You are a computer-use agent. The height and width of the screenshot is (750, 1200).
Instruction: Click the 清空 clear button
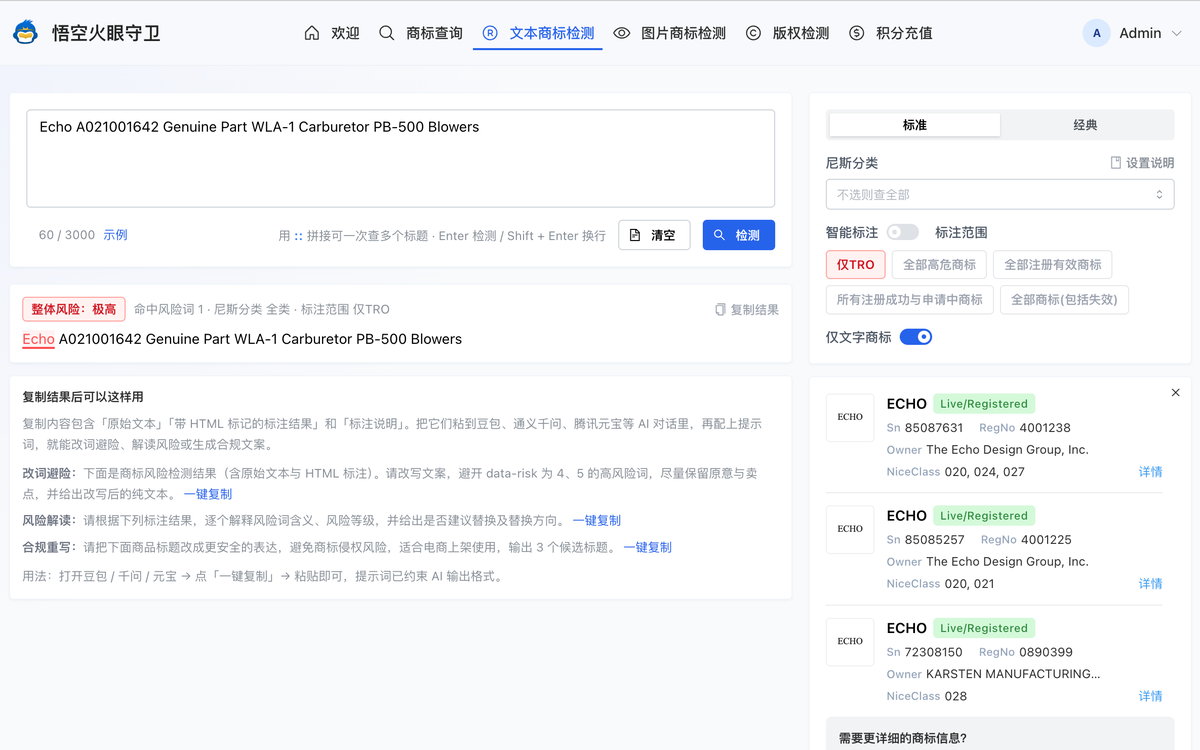(x=654, y=235)
